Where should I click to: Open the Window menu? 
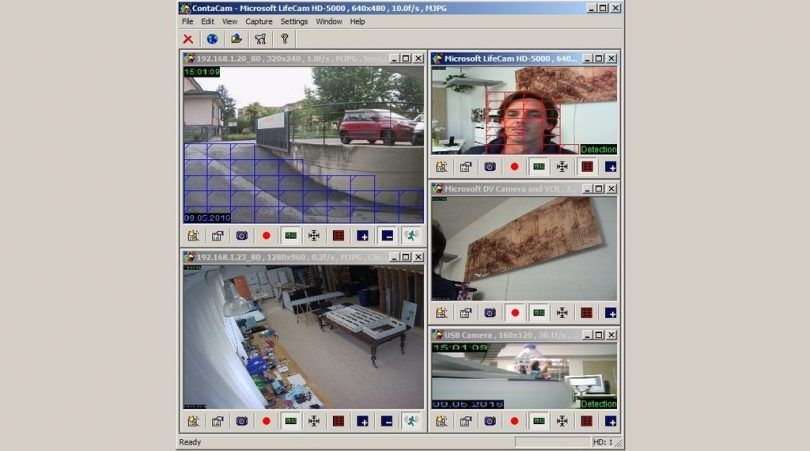pyautogui.click(x=328, y=21)
